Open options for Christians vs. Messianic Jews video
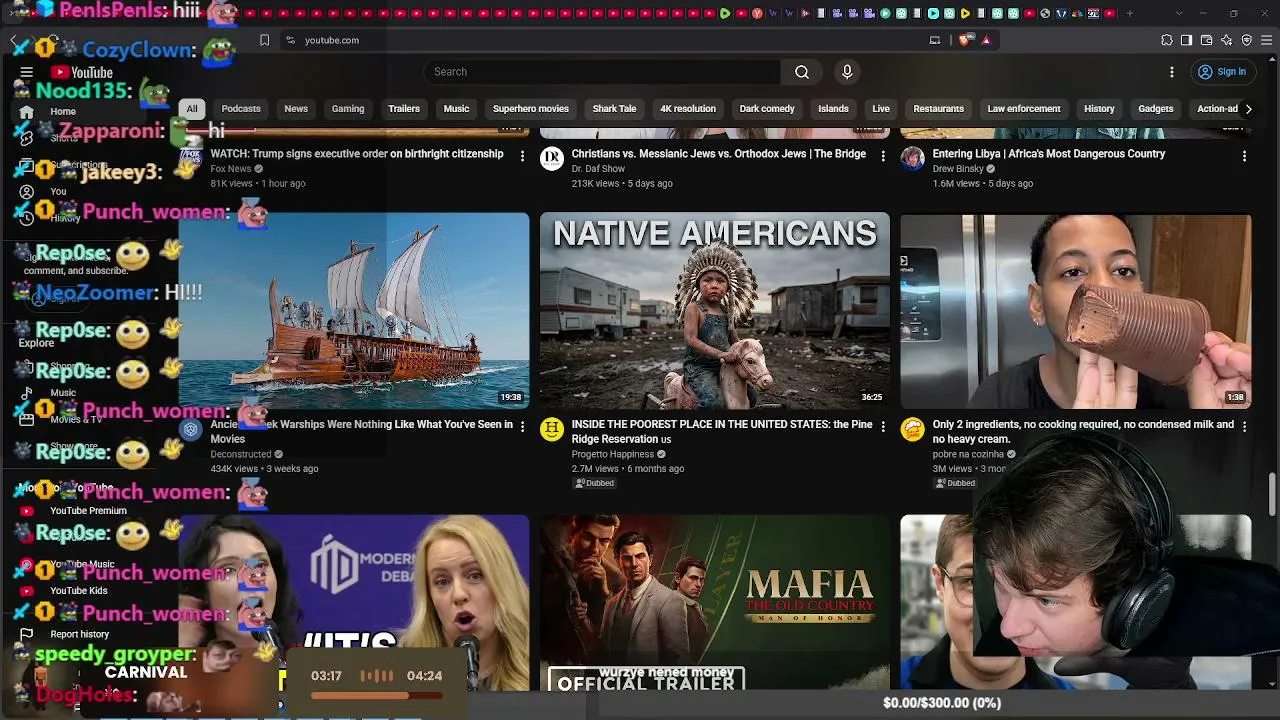The width and height of the screenshot is (1280, 720). [x=883, y=156]
